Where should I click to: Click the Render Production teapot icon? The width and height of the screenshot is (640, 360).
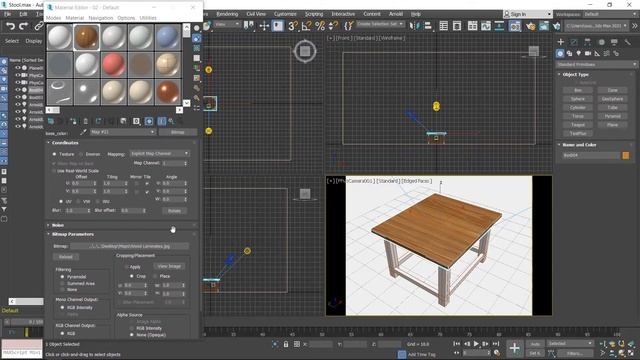click(557, 26)
